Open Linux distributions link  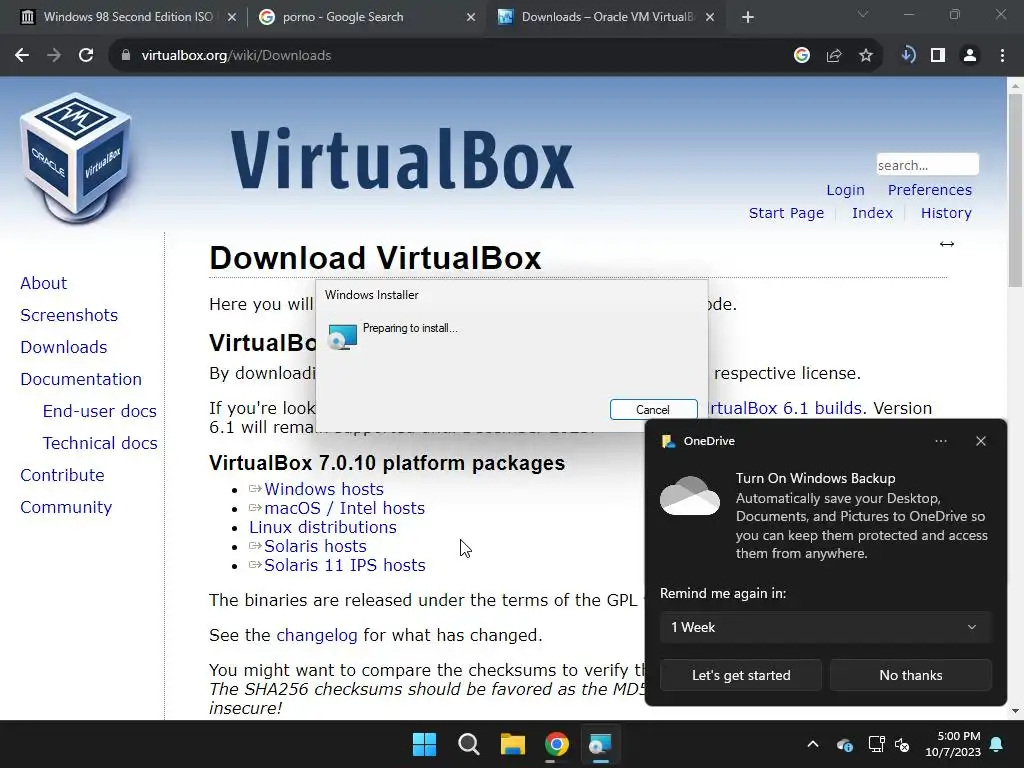pos(323,527)
